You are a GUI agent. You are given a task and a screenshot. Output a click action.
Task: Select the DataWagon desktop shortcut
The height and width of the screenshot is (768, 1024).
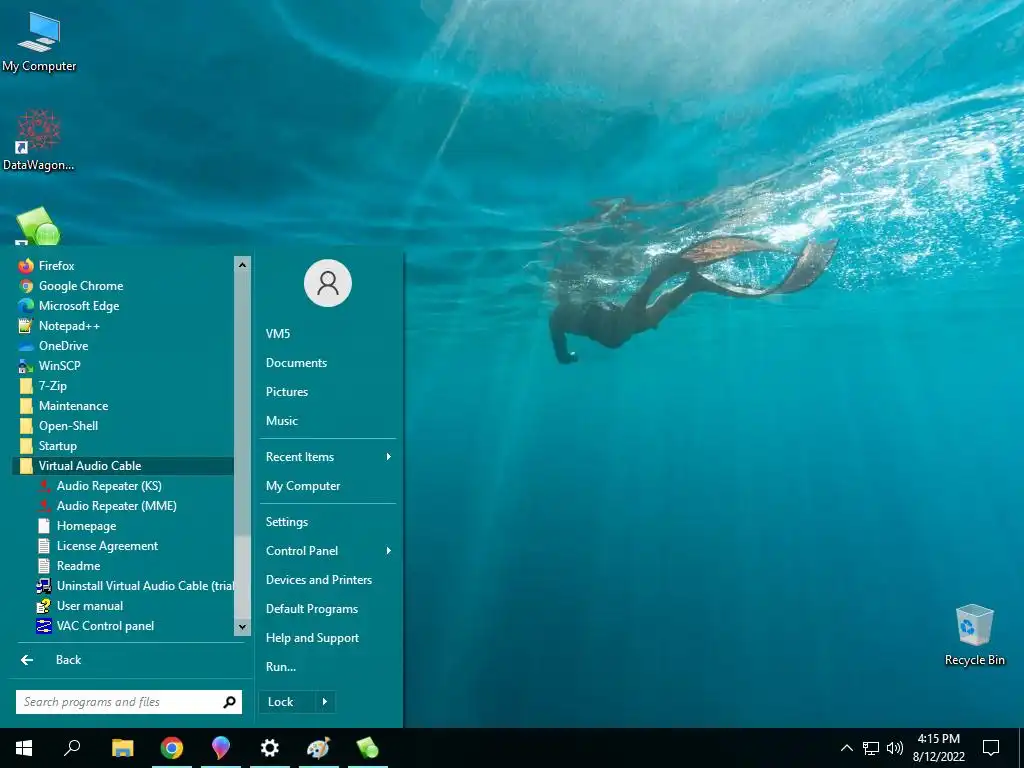tap(39, 140)
